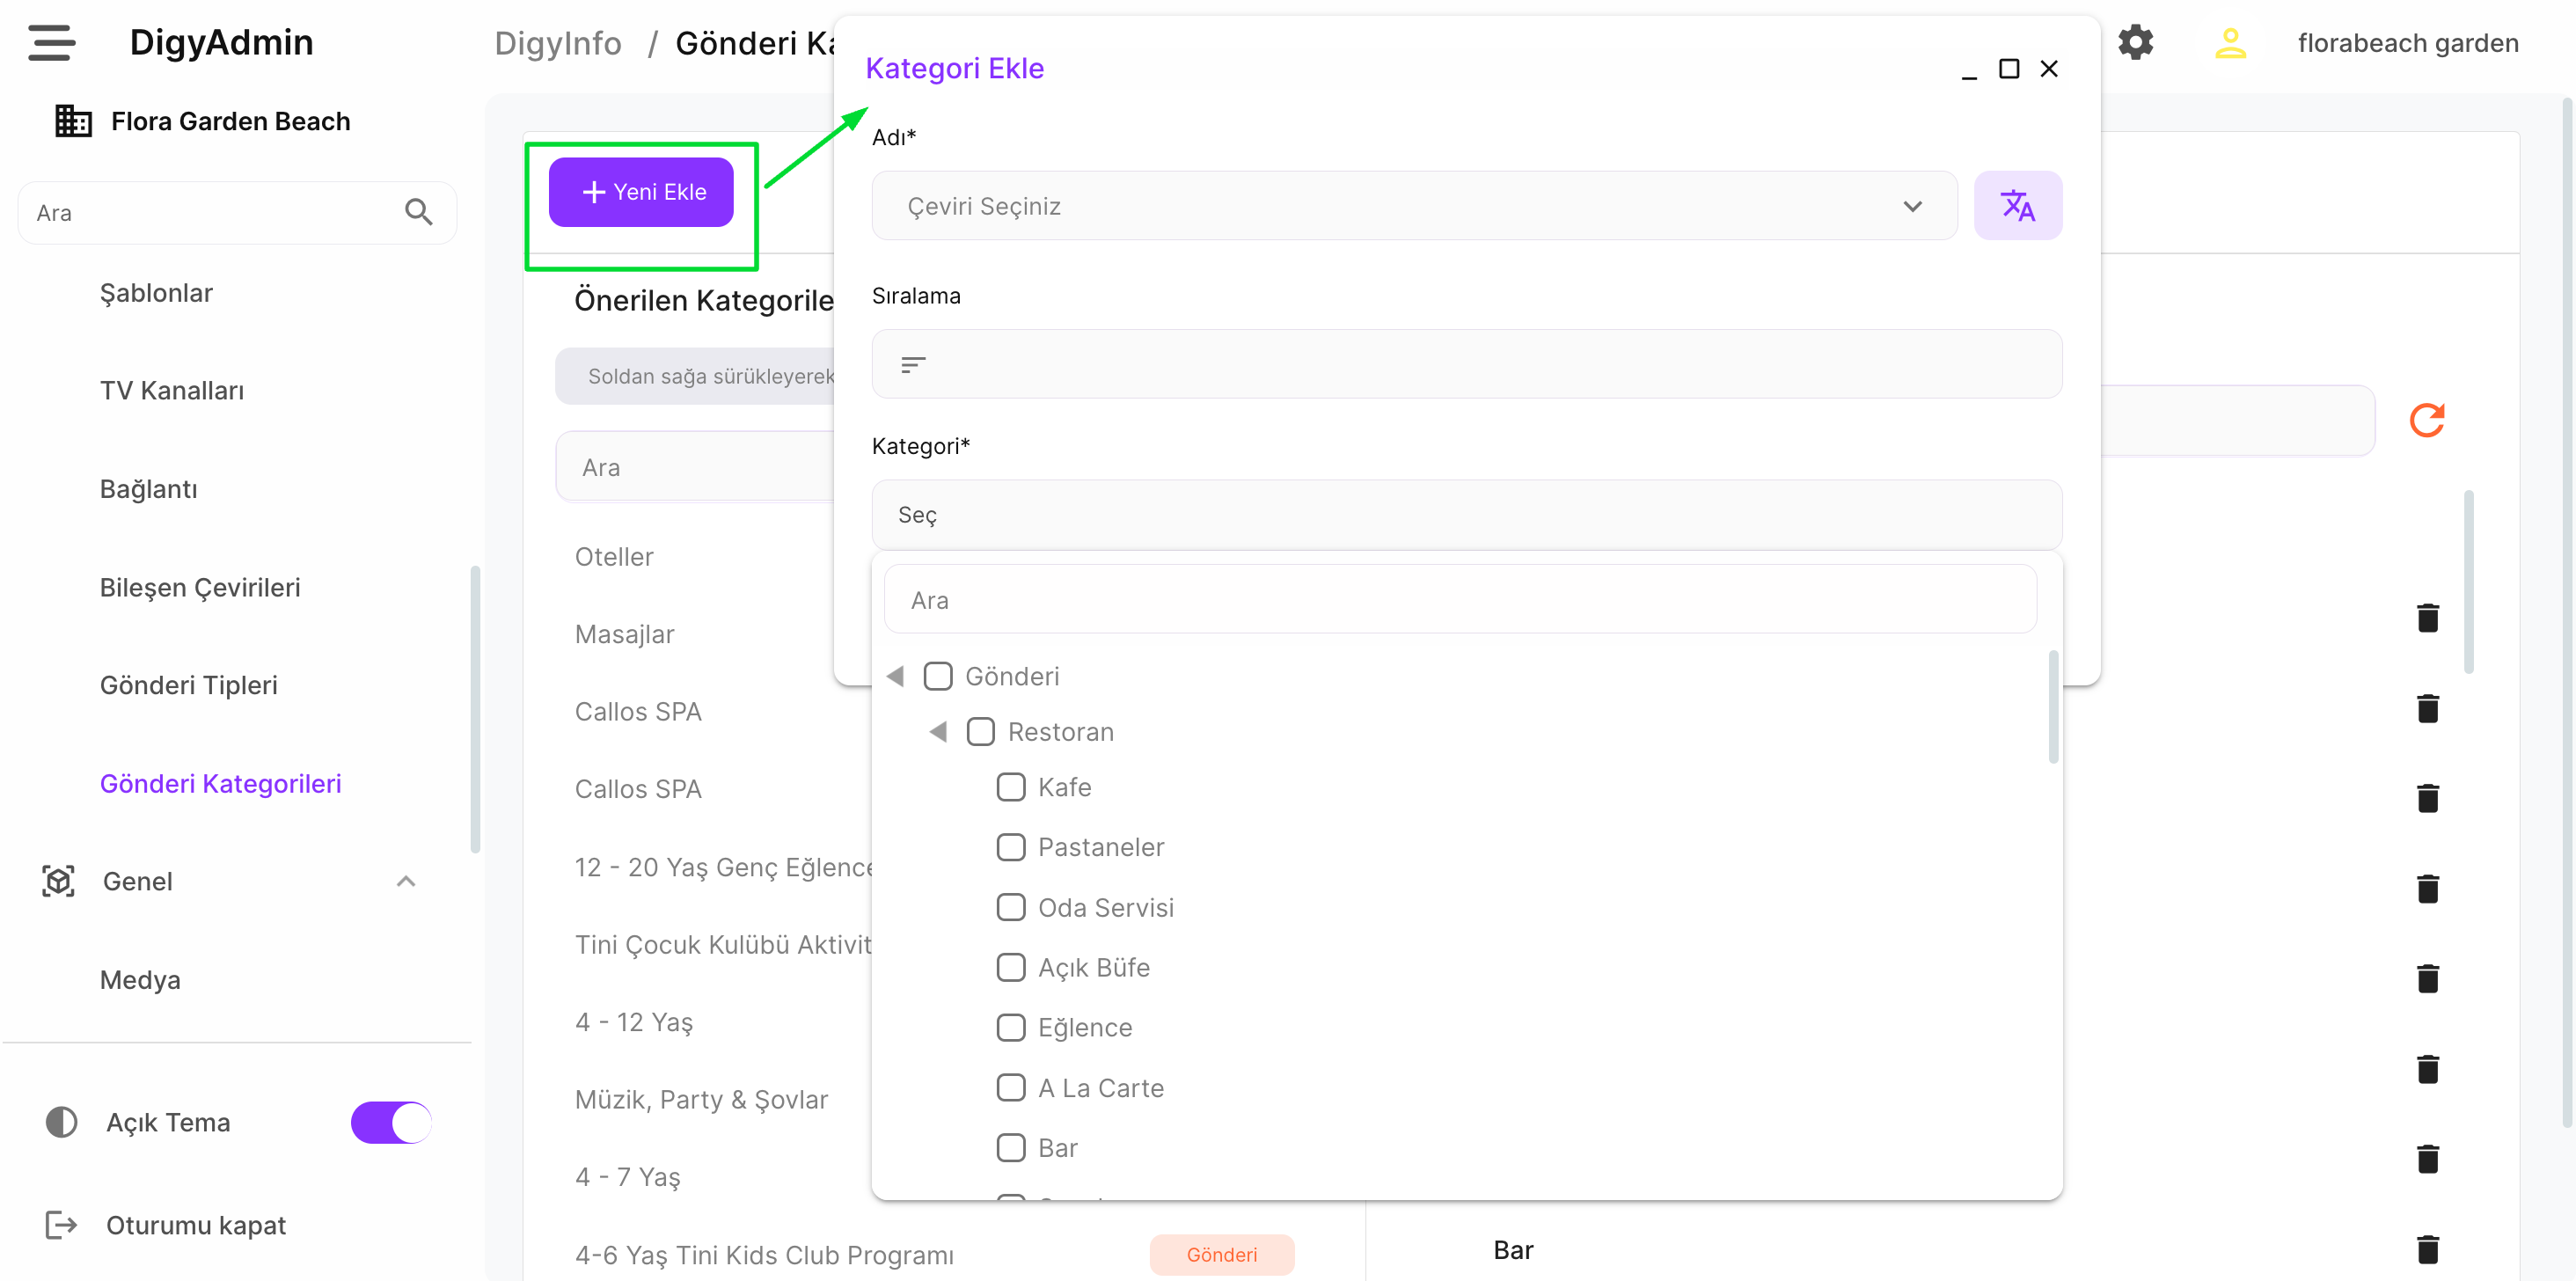This screenshot has height=1281, width=2576.
Task: Collapse the Restoran tree node arrow
Action: (937, 732)
